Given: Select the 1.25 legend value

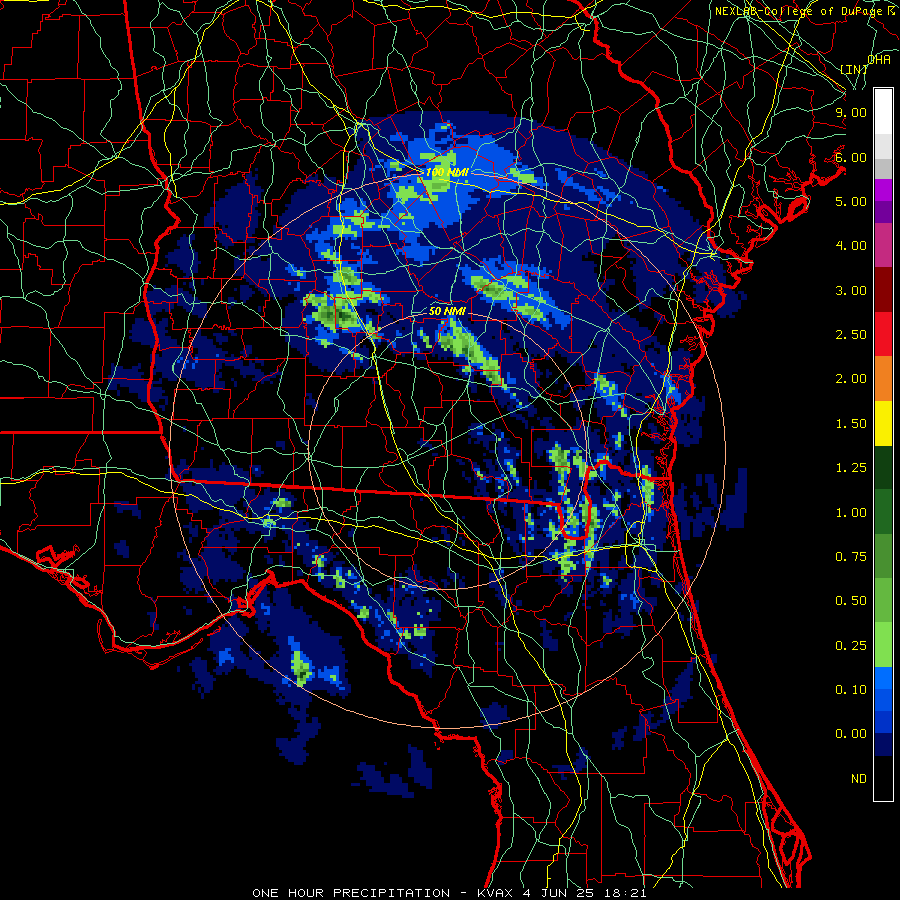Looking at the screenshot, I should coord(851,468).
